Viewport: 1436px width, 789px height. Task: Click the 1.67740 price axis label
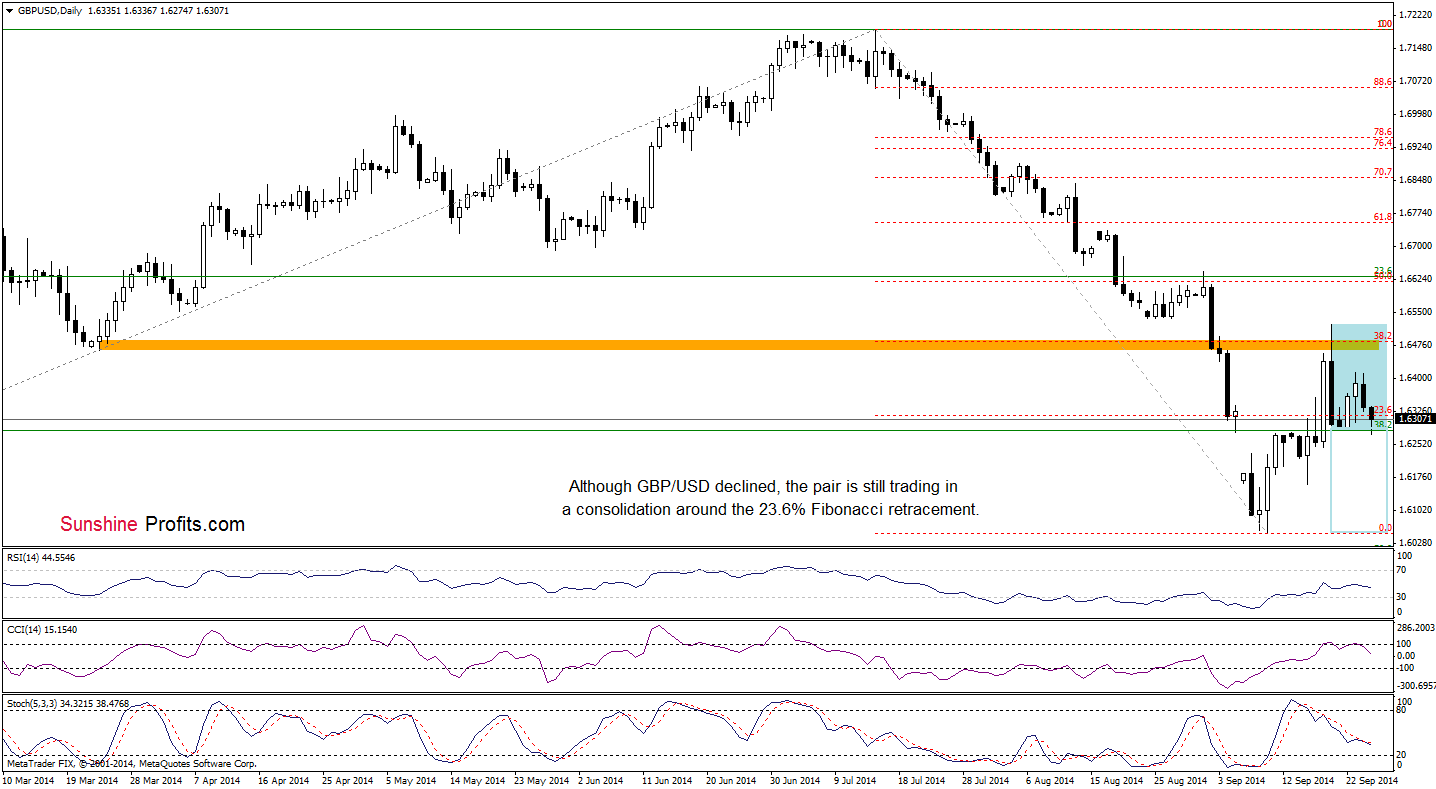coord(1416,213)
